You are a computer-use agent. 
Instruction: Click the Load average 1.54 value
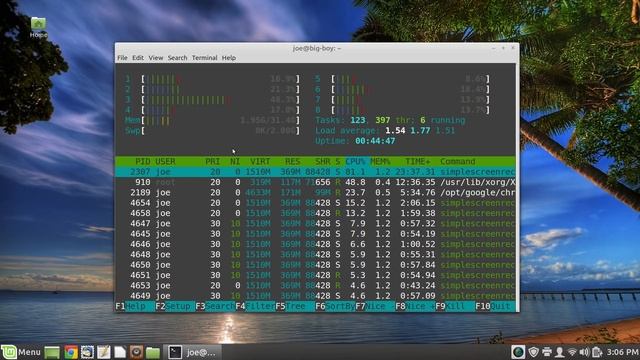[x=395, y=131]
